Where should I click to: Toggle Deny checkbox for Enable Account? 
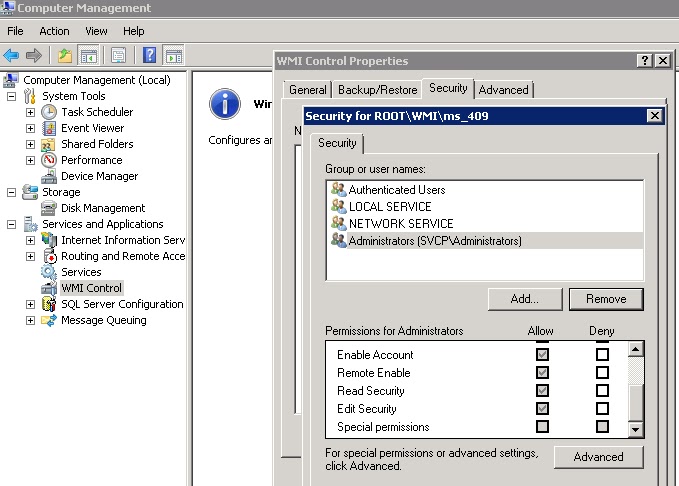click(602, 355)
